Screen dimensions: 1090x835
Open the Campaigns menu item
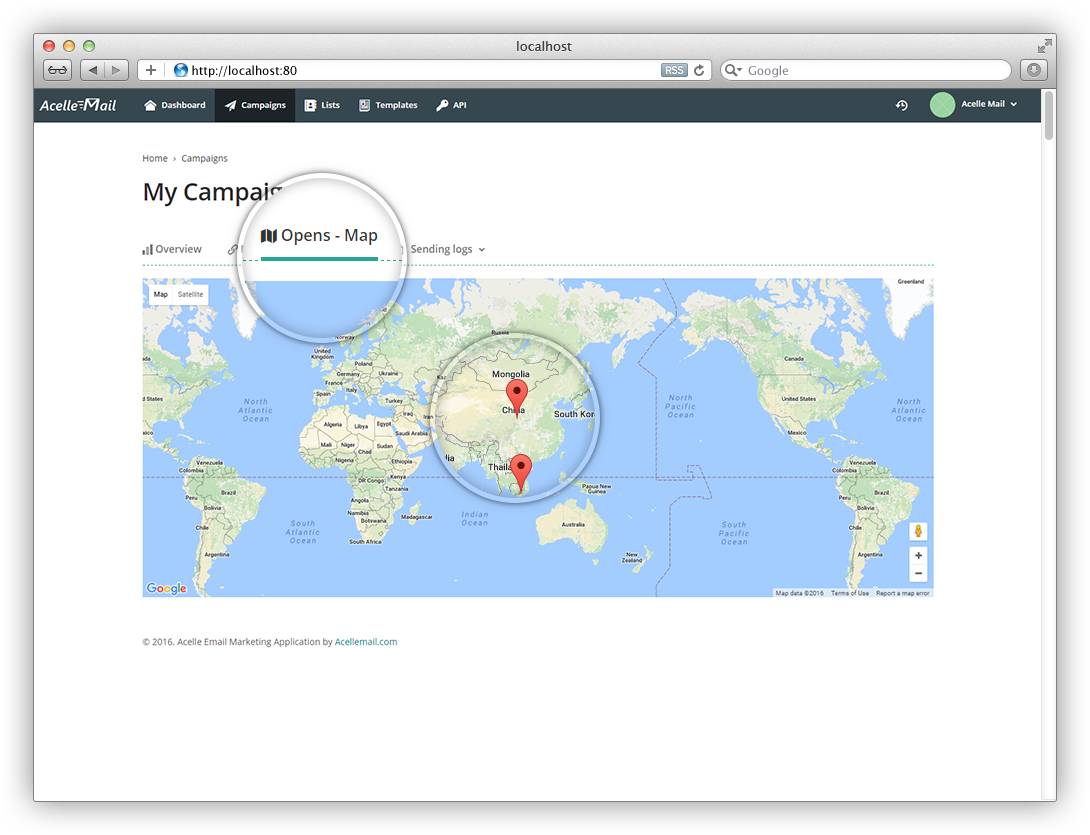(x=255, y=105)
